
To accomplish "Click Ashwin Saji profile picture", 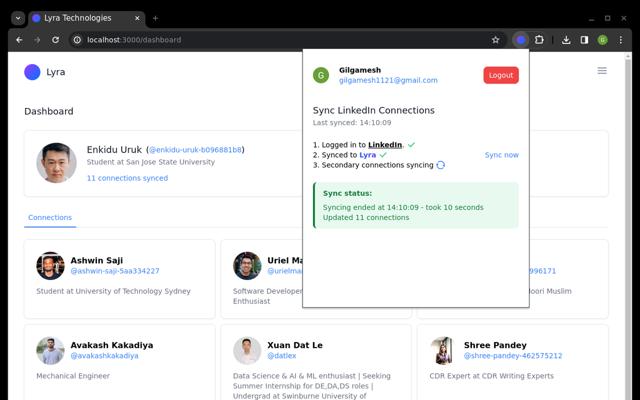I will 50,266.
